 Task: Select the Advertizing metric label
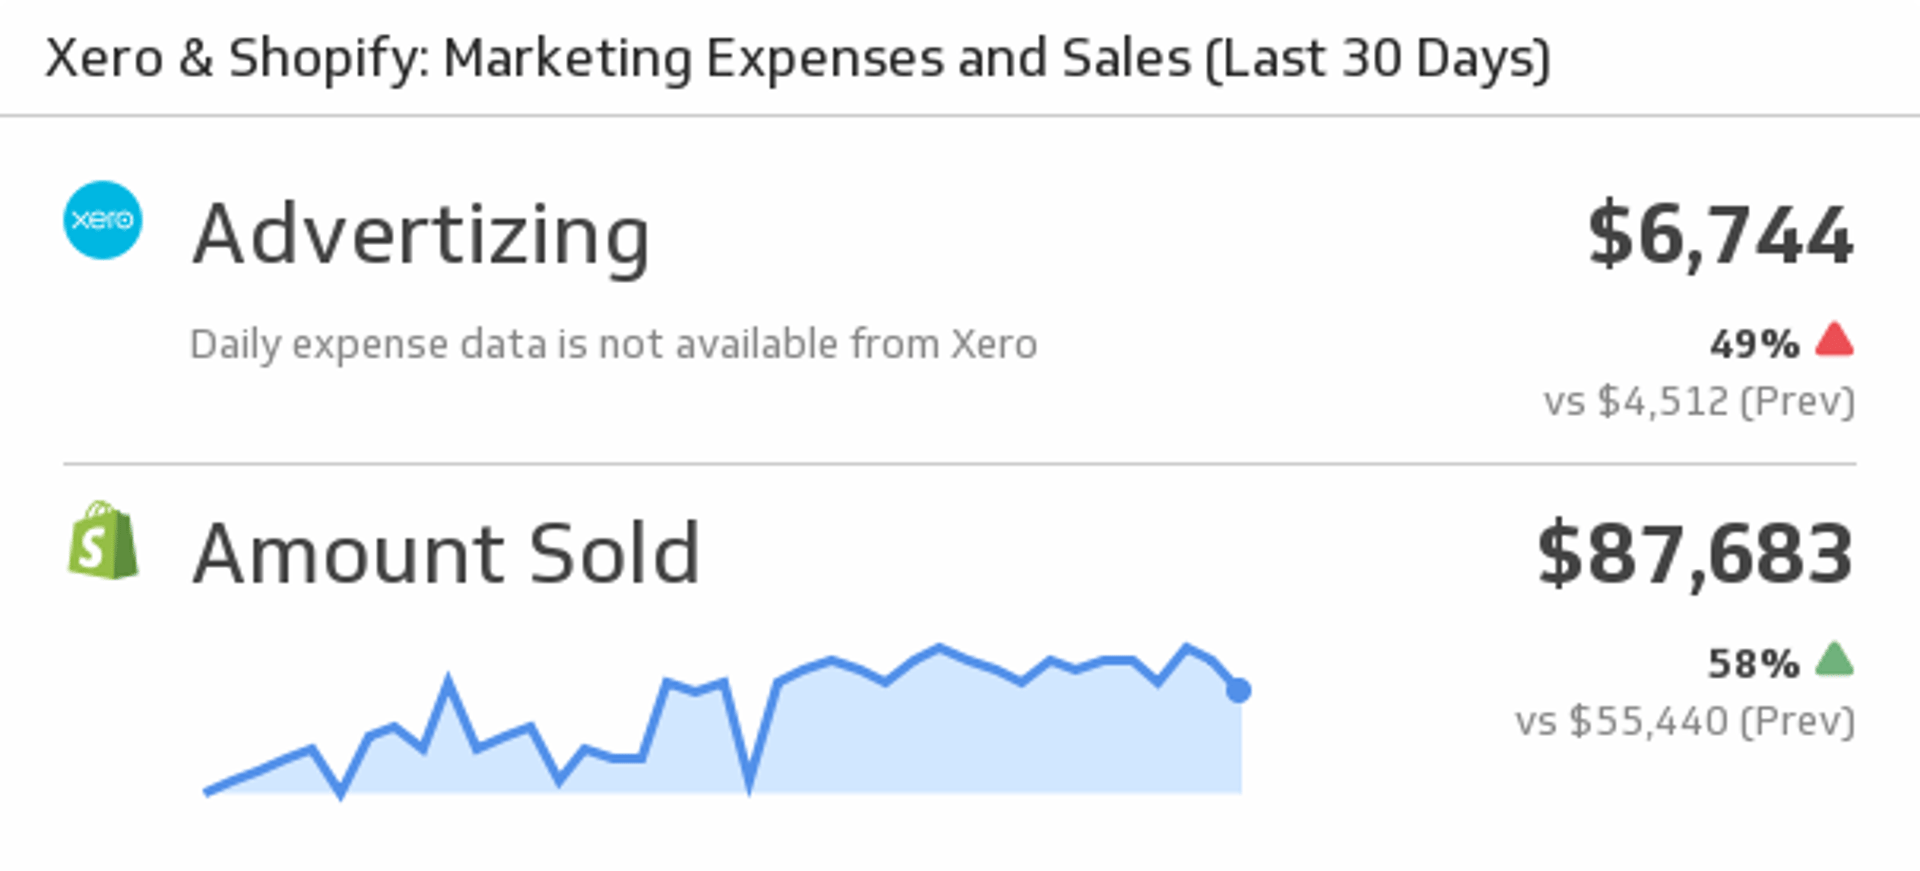421,235
